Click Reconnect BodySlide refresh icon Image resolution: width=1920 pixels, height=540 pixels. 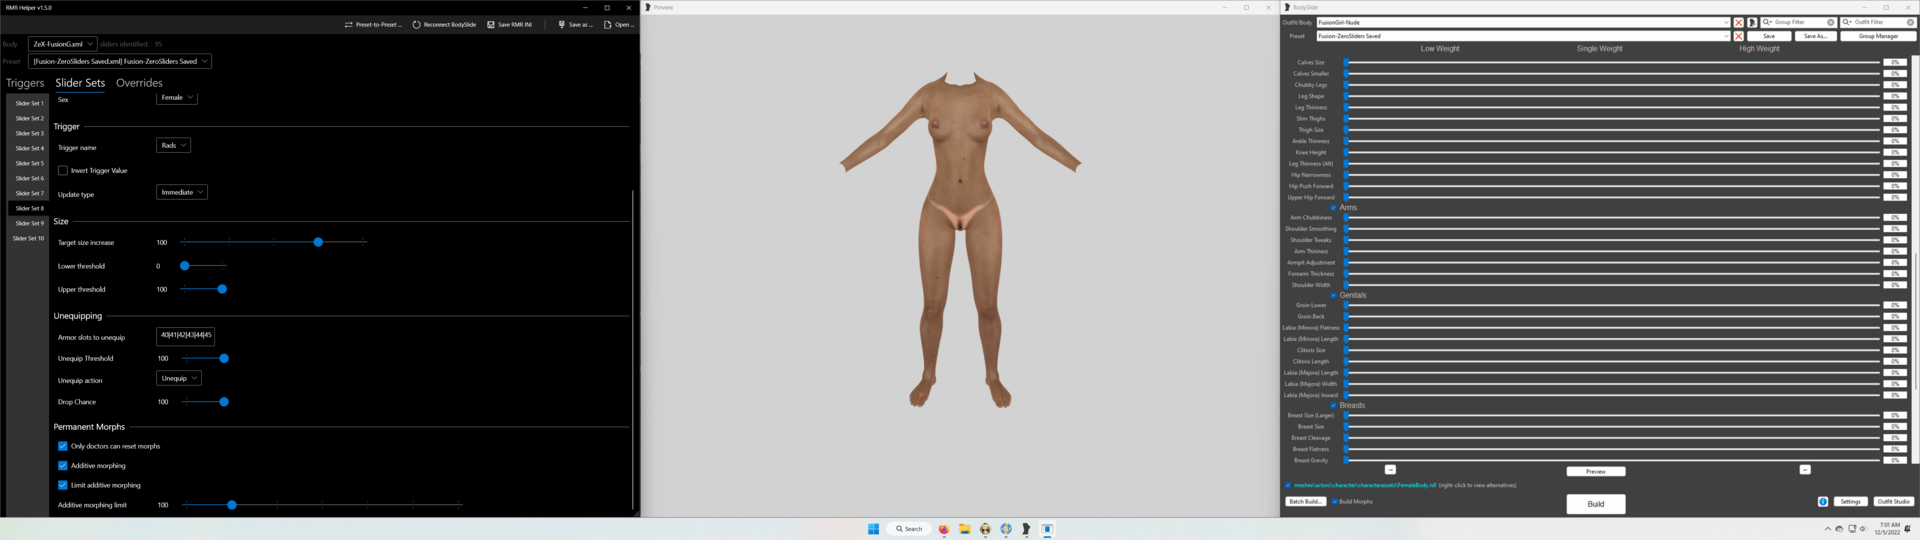click(x=416, y=24)
